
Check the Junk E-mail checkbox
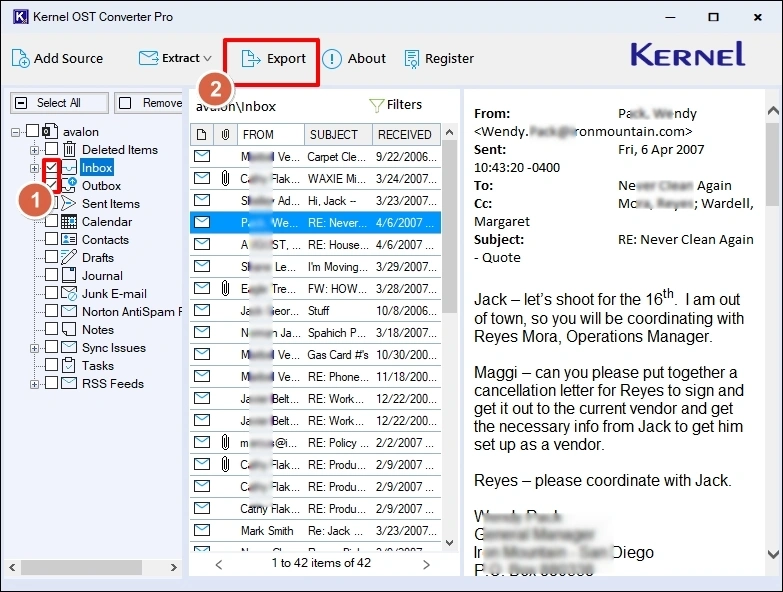point(51,293)
